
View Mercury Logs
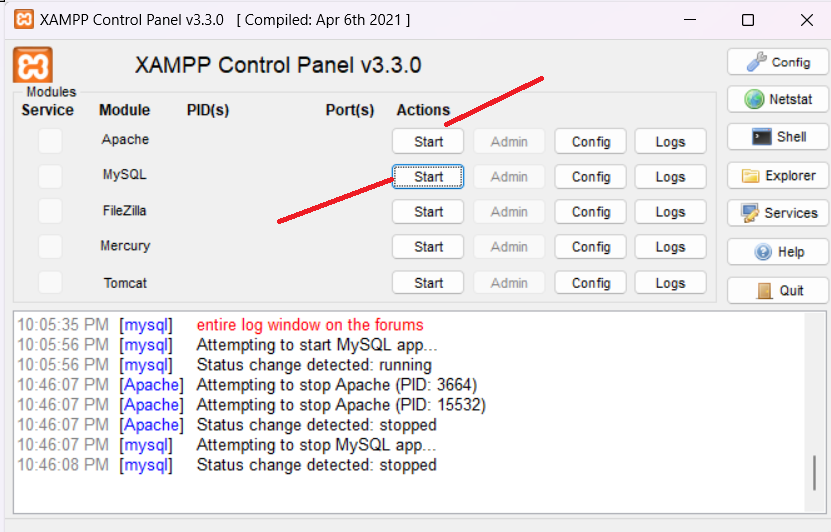(670, 247)
